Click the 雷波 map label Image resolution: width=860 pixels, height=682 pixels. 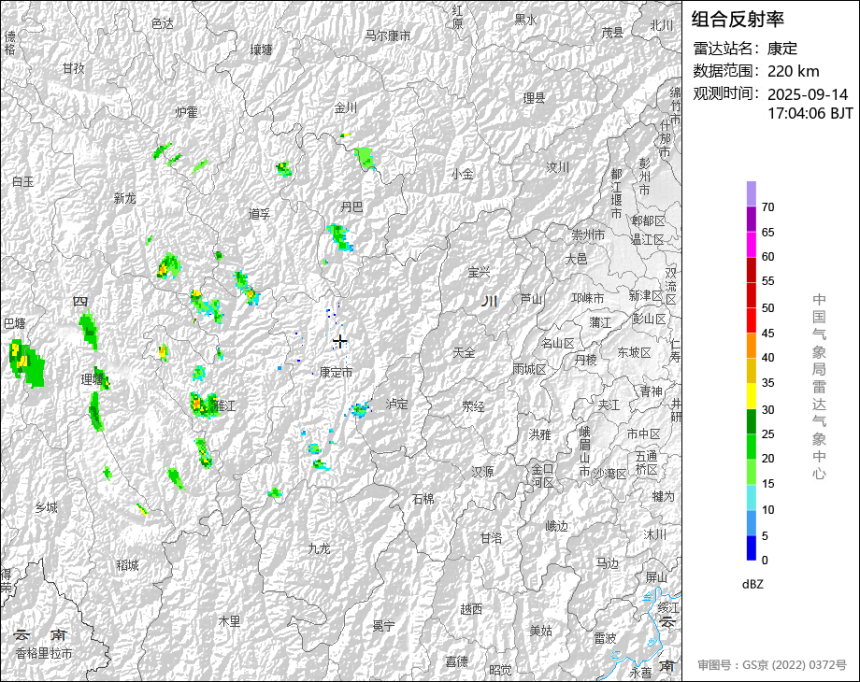[605, 638]
